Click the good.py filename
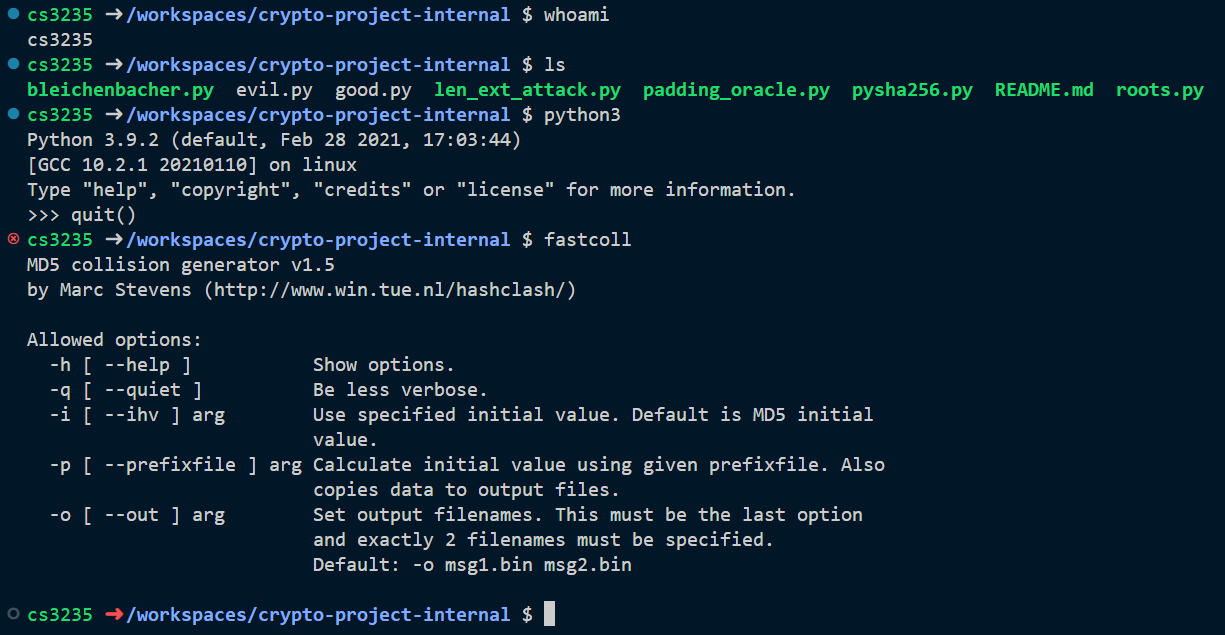Image resolution: width=1225 pixels, height=635 pixels. 373,90
